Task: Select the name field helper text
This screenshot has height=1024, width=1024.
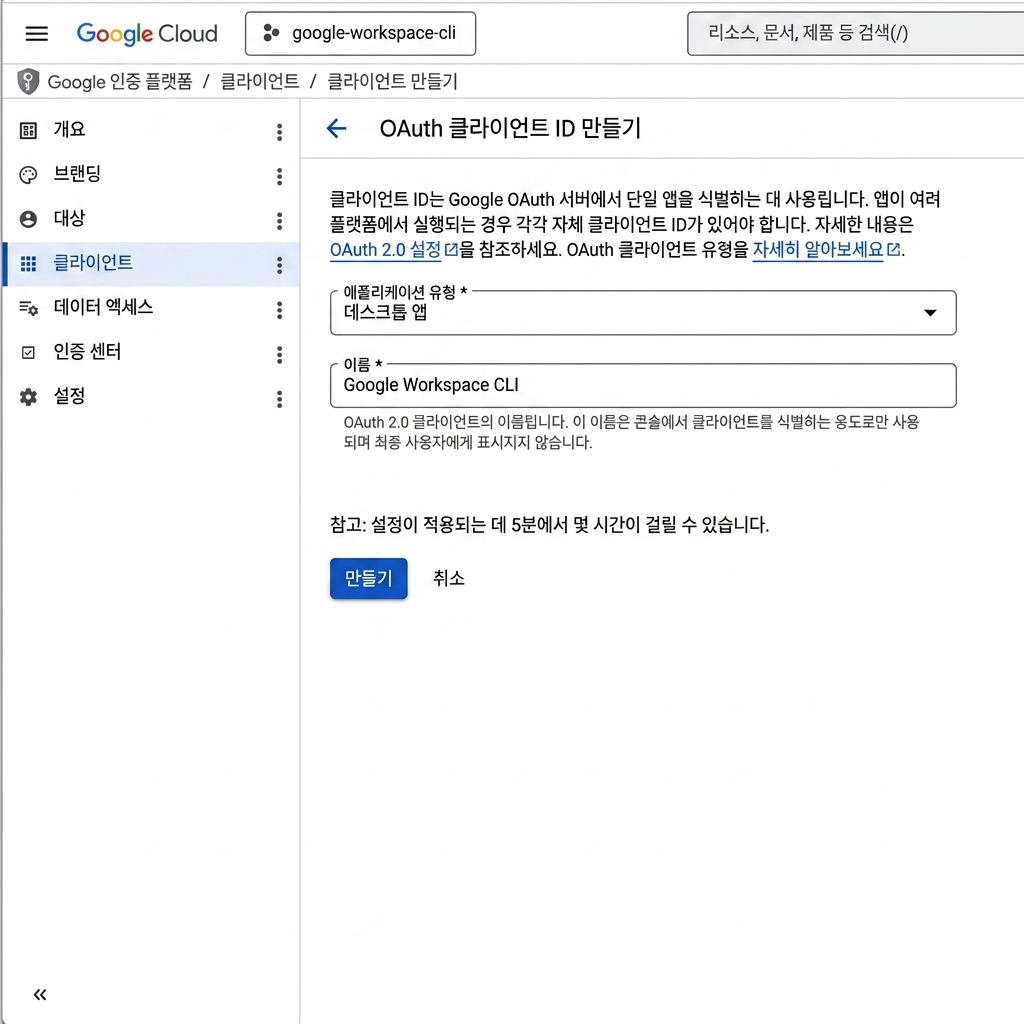Action: [x=631, y=432]
